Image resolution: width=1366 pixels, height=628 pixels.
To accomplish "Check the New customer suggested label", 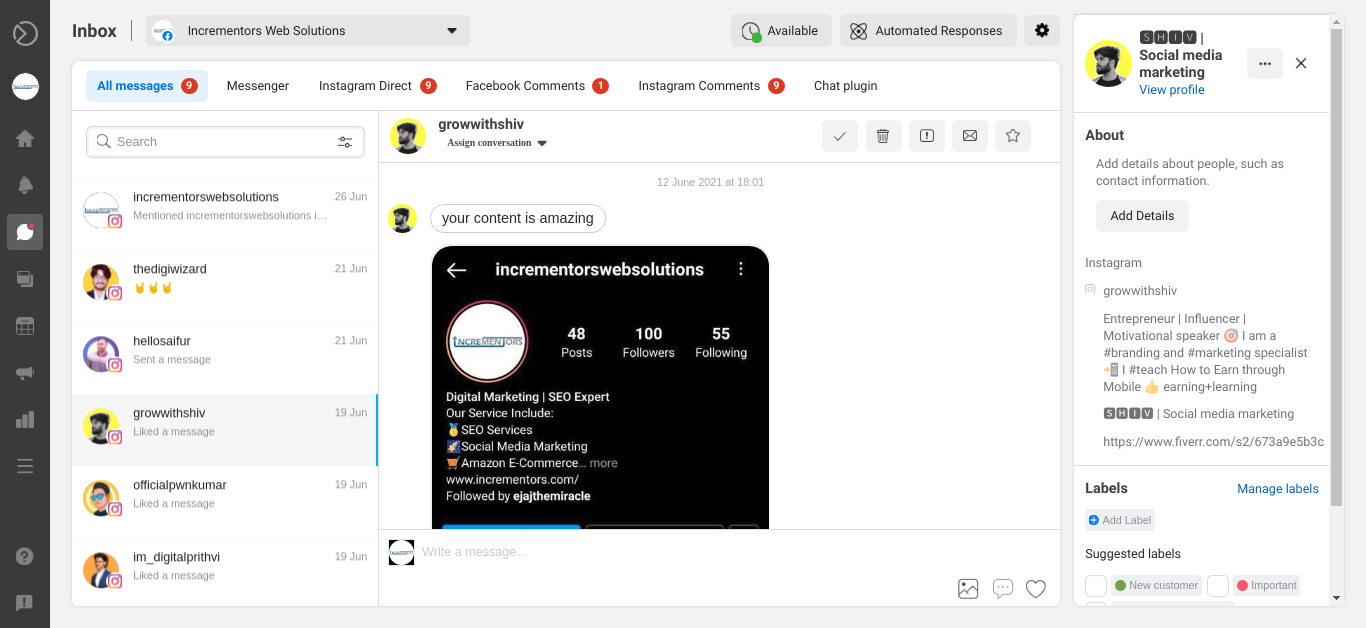I will click(x=1096, y=586).
